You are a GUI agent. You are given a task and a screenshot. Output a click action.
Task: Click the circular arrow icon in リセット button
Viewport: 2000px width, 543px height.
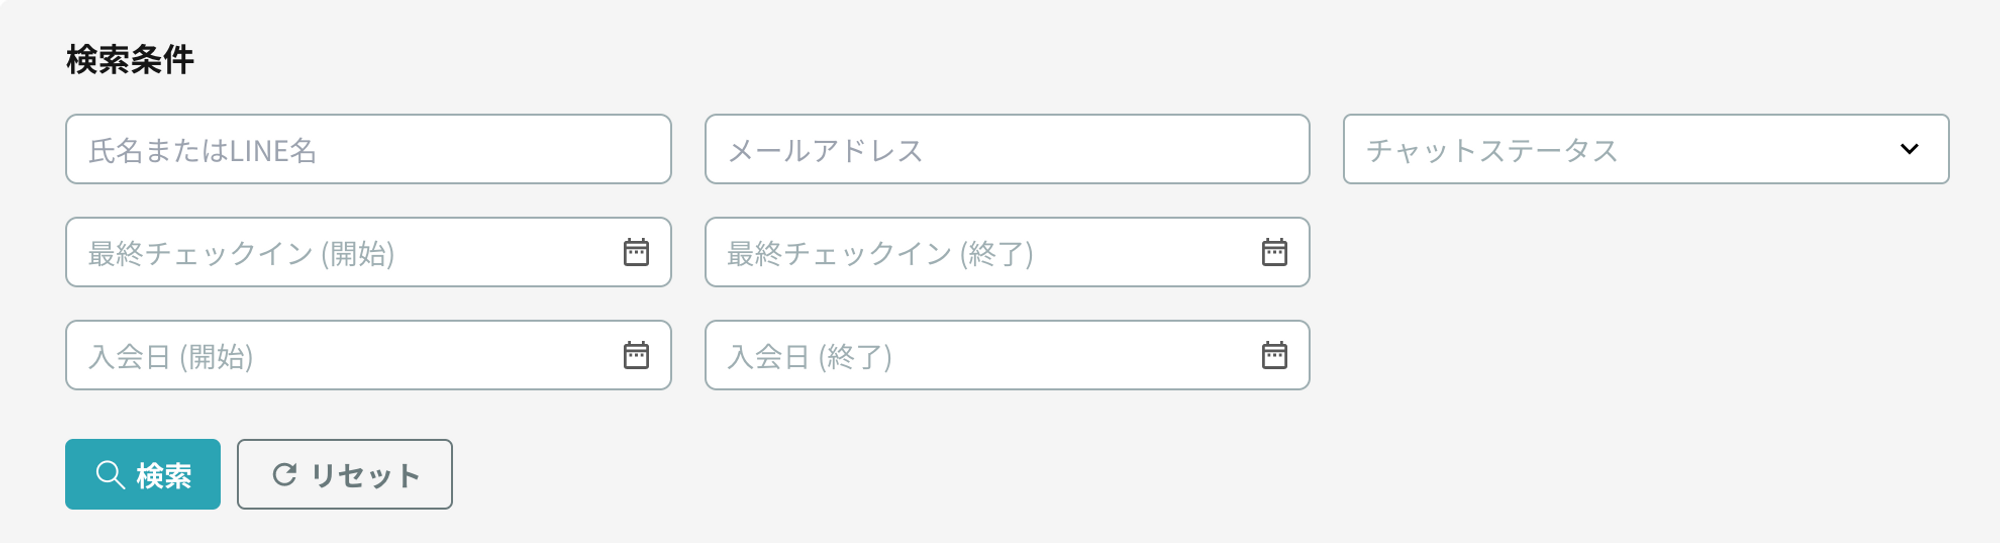pos(285,475)
